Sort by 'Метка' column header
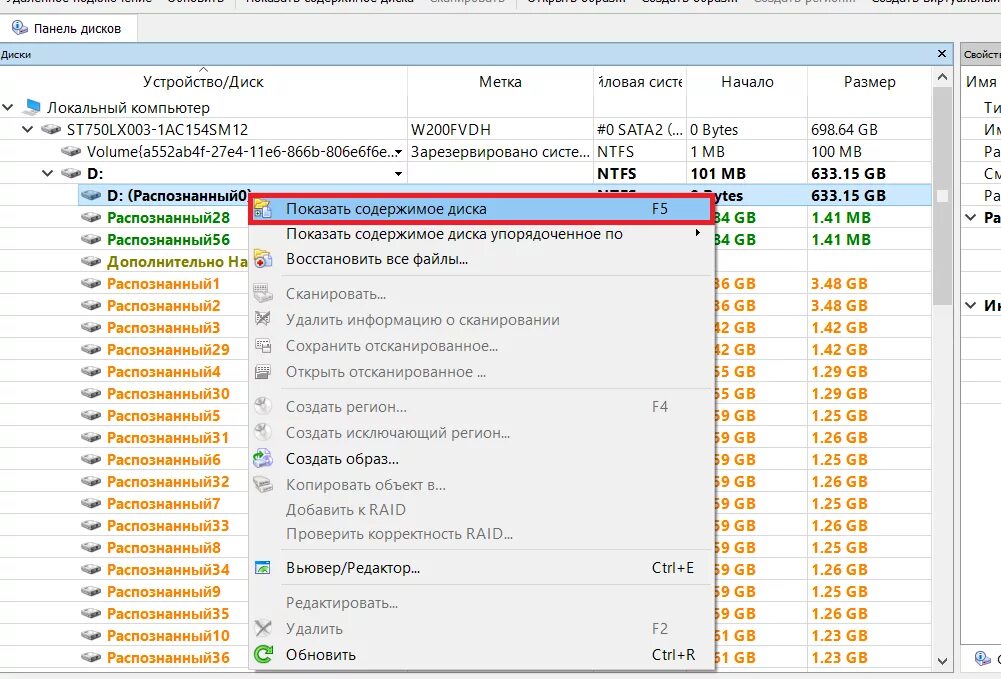This screenshot has width=1001, height=679. (500, 82)
